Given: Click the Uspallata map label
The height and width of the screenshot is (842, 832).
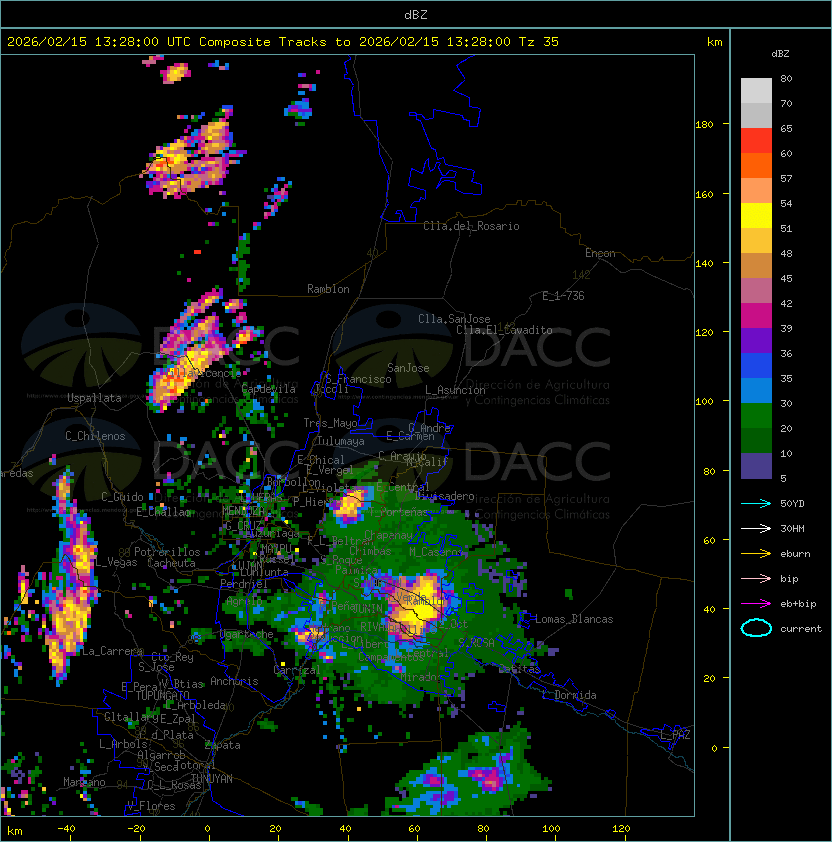Looking at the screenshot, I should click(x=94, y=398).
